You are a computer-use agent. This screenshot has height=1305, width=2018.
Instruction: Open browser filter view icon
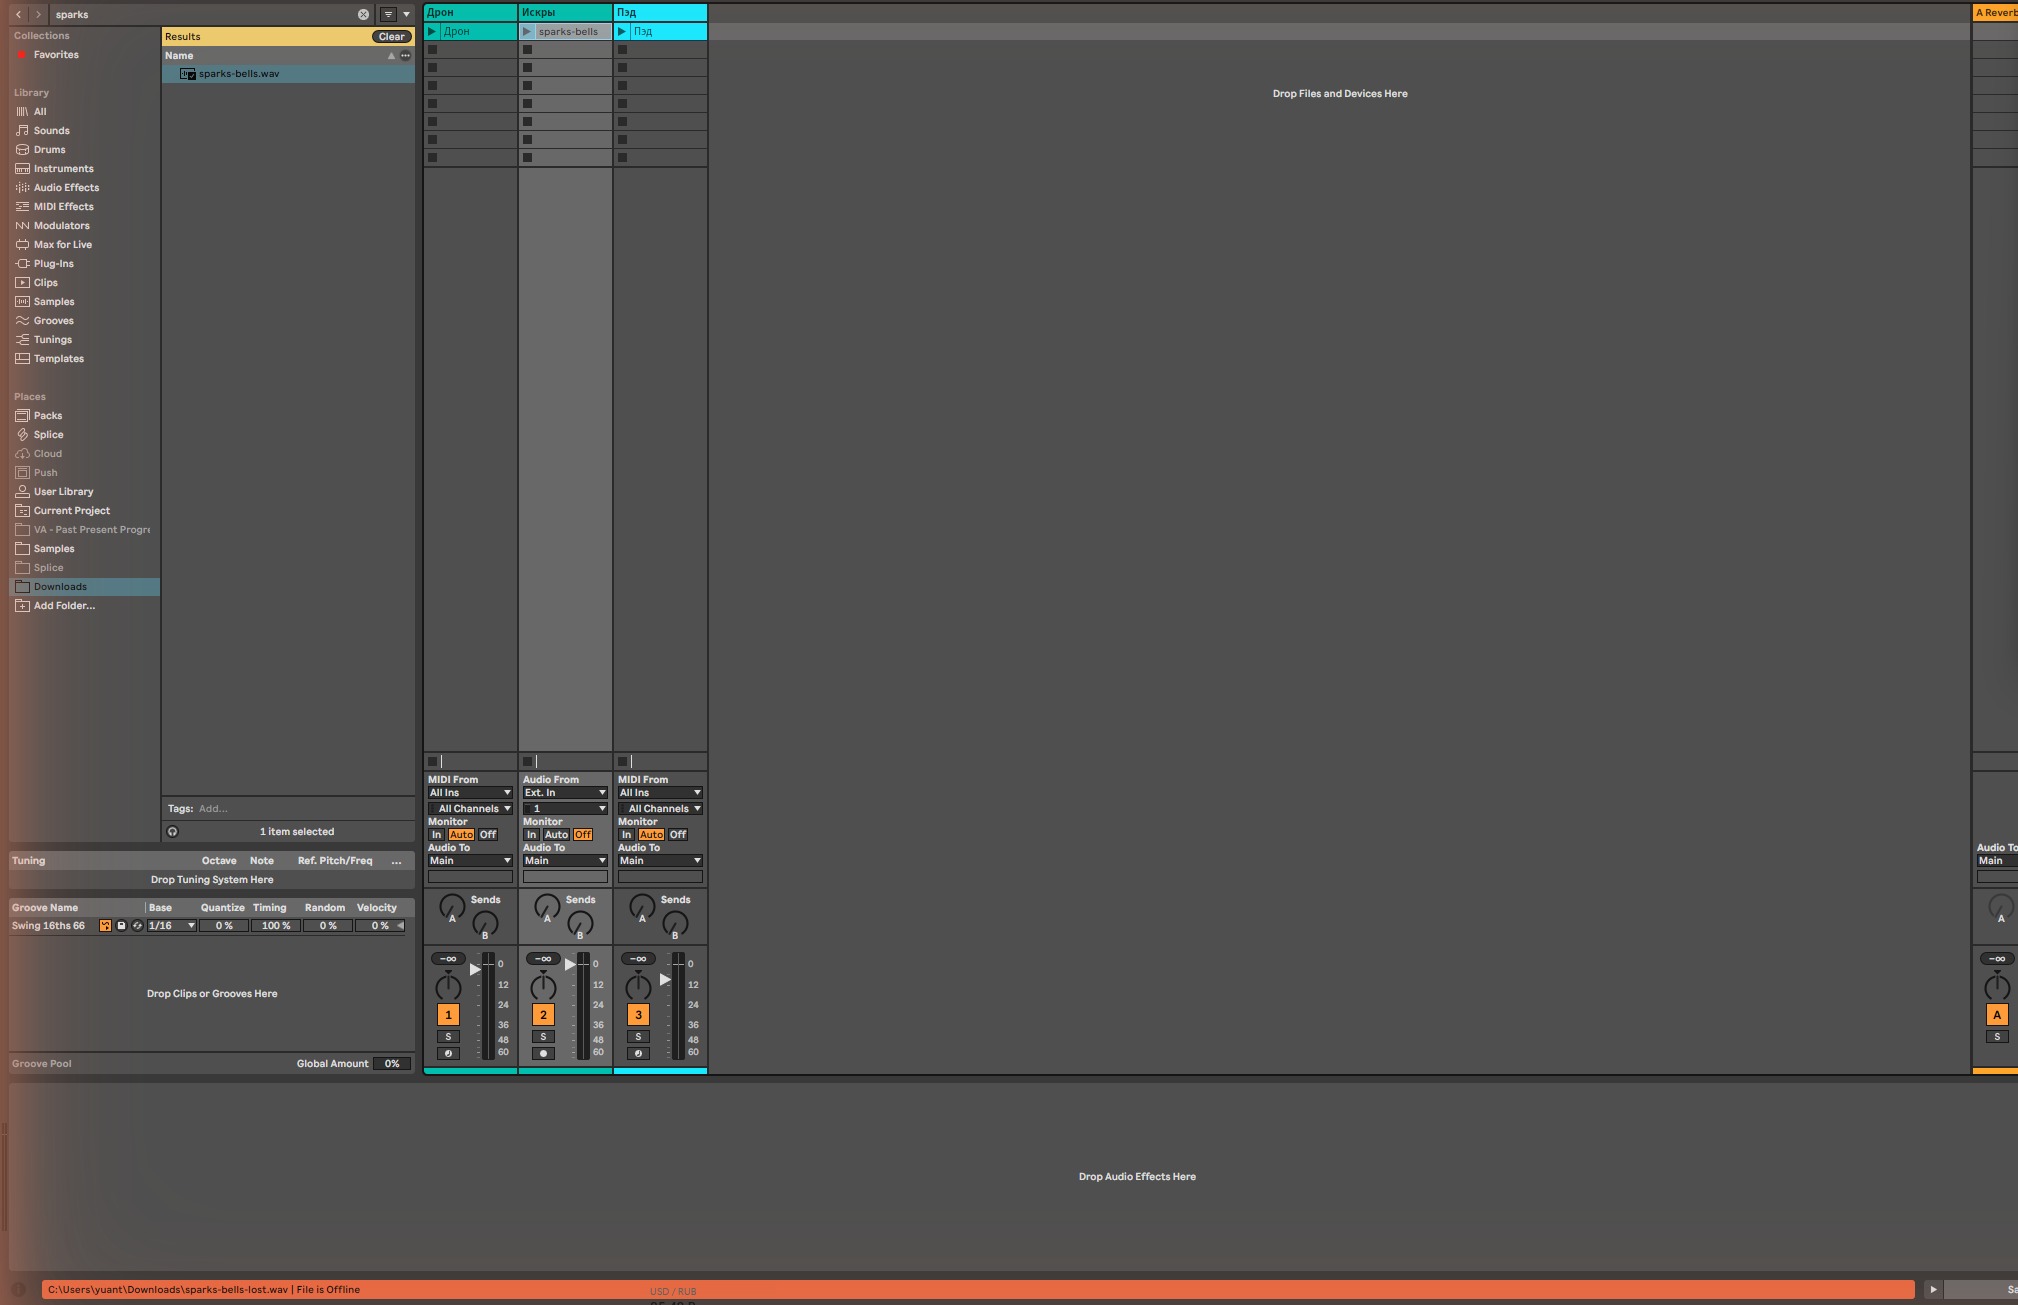pos(388,14)
